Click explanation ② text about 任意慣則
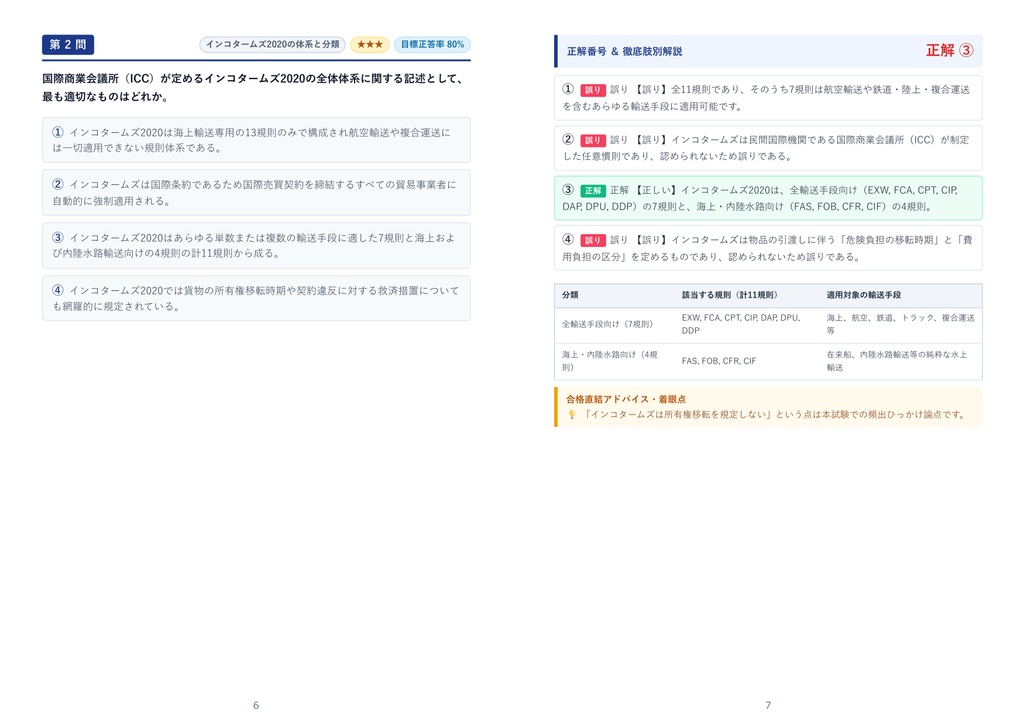This screenshot has height=727, width=1024. pyautogui.click(x=768, y=148)
